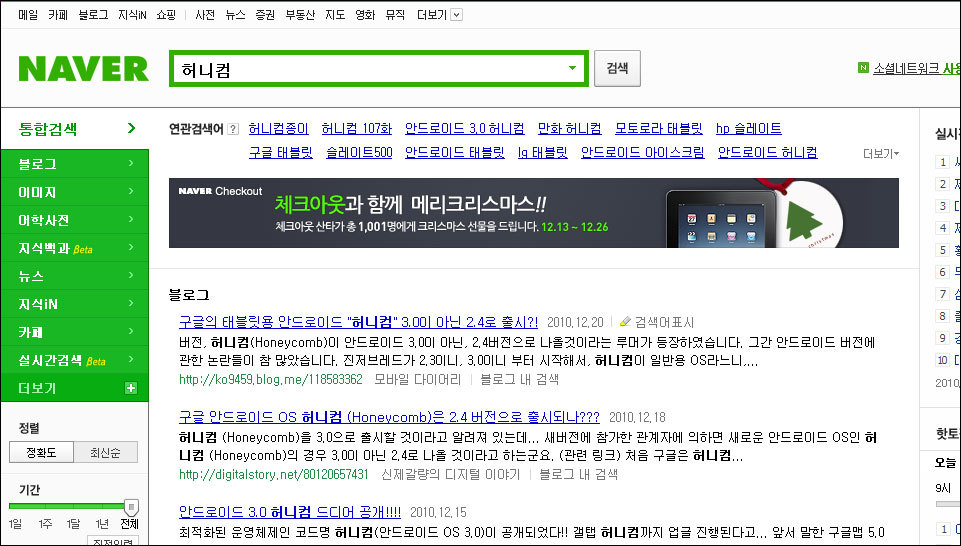Open related search 안드로이드 아이스크림
Viewport: 961px width, 546px height.
(x=643, y=152)
